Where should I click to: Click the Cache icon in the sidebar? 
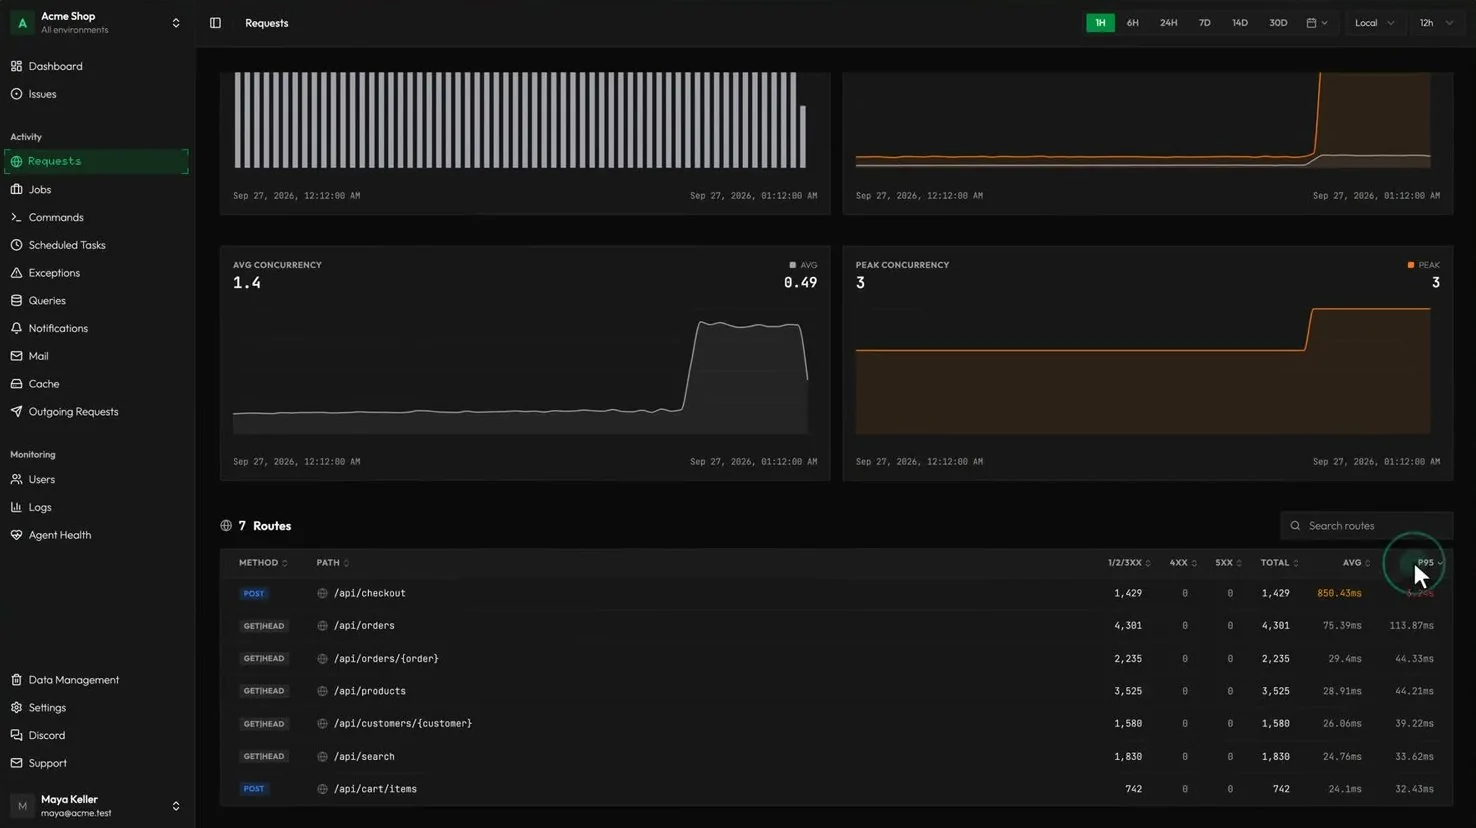[x=16, y=384]
